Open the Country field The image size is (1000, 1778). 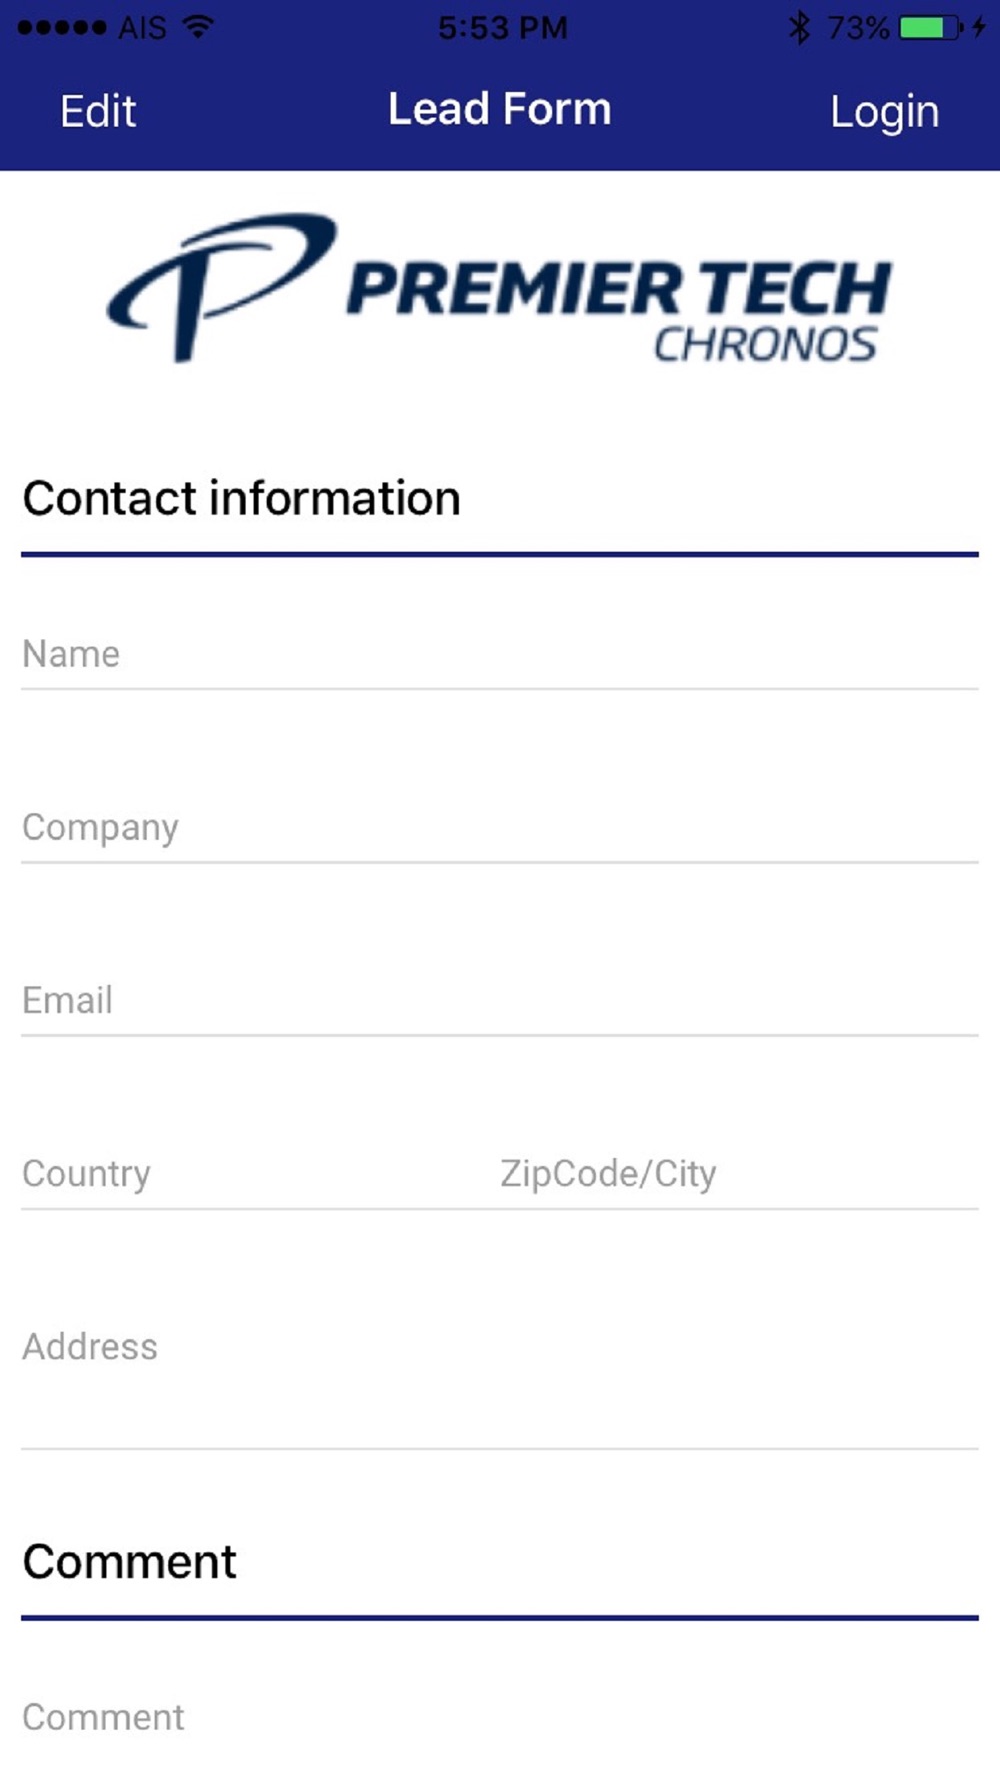click(x=250, y=1173)
